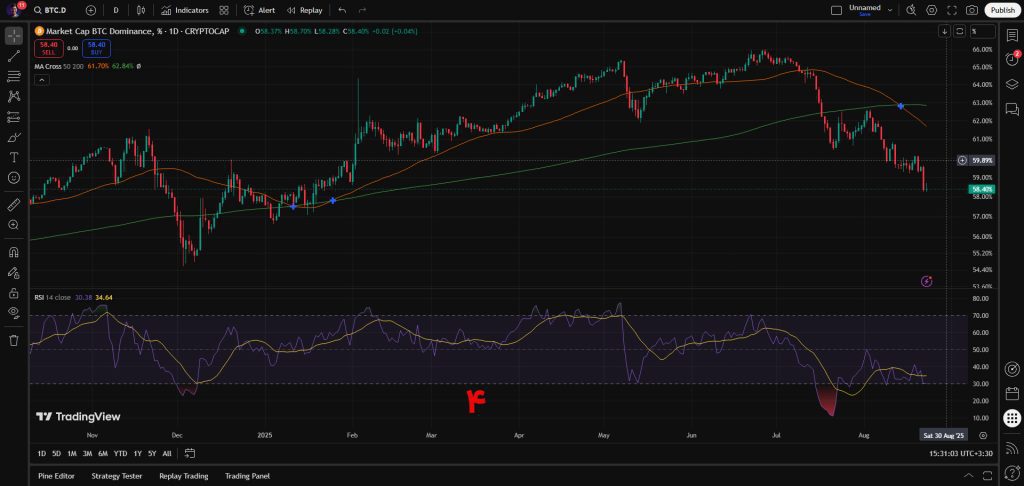Viewport: 1024px width, 486px height.
Task: Collapse the indicator legend chevron
Action: (41, 79)
